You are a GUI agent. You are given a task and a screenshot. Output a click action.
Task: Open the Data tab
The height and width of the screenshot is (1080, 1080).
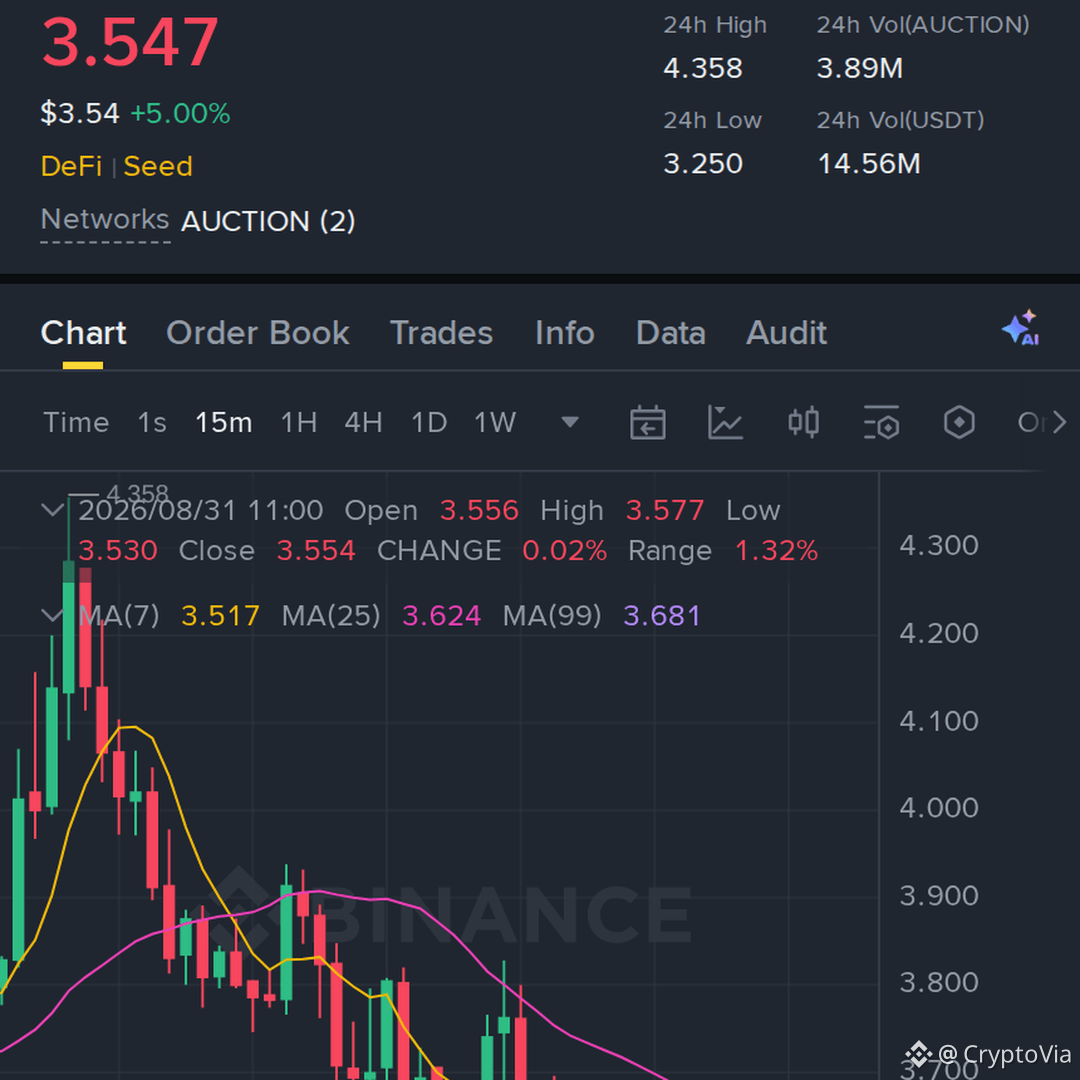click(x=671, y=333)
